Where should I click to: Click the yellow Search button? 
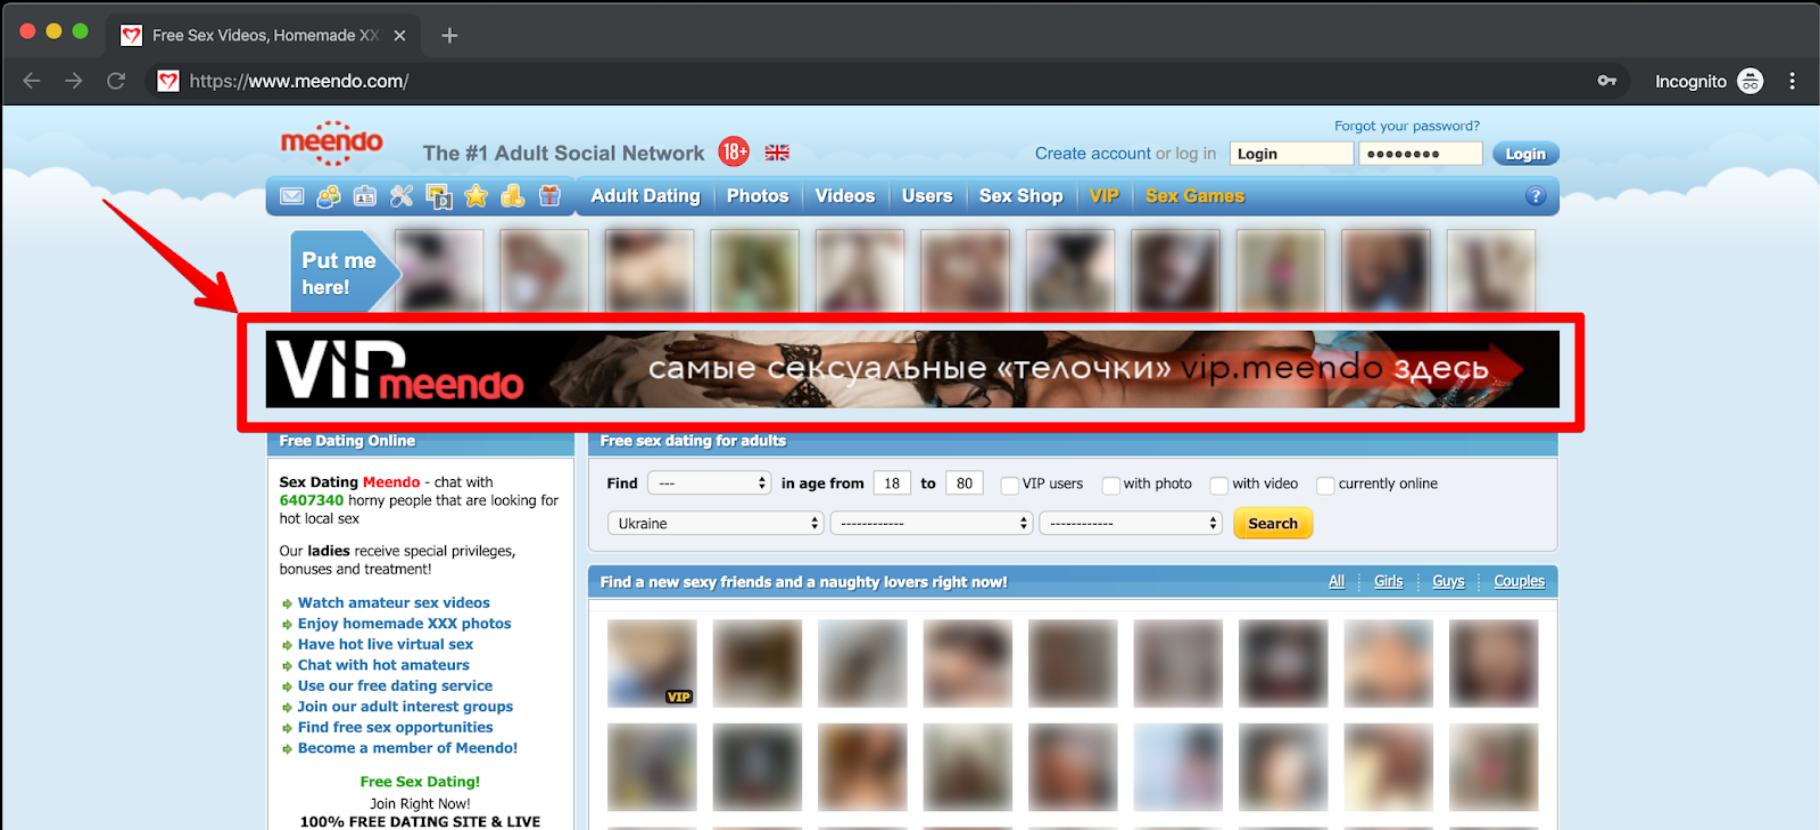point(1273,523)
